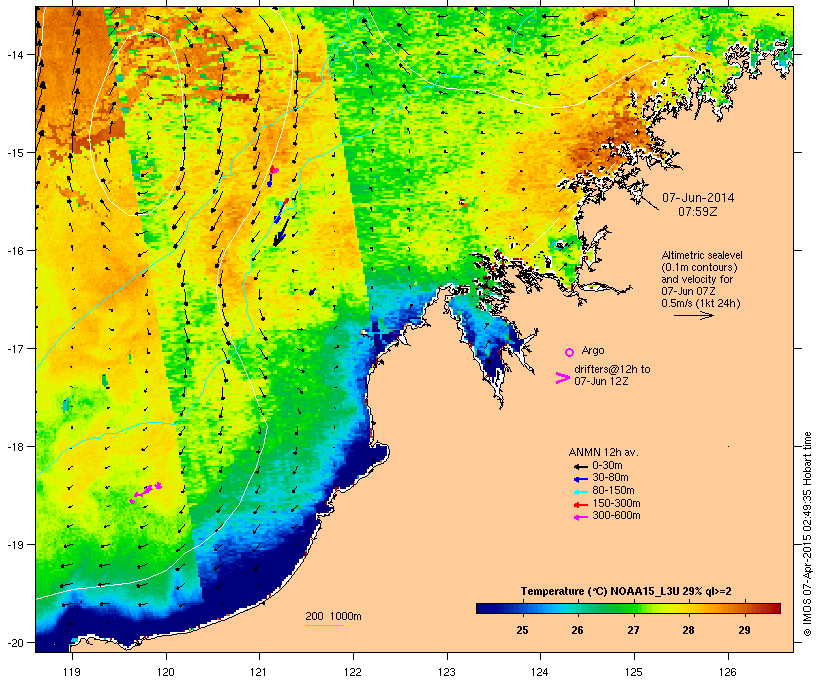
Task: Click the longitude axis label 120
Action: 166,672
